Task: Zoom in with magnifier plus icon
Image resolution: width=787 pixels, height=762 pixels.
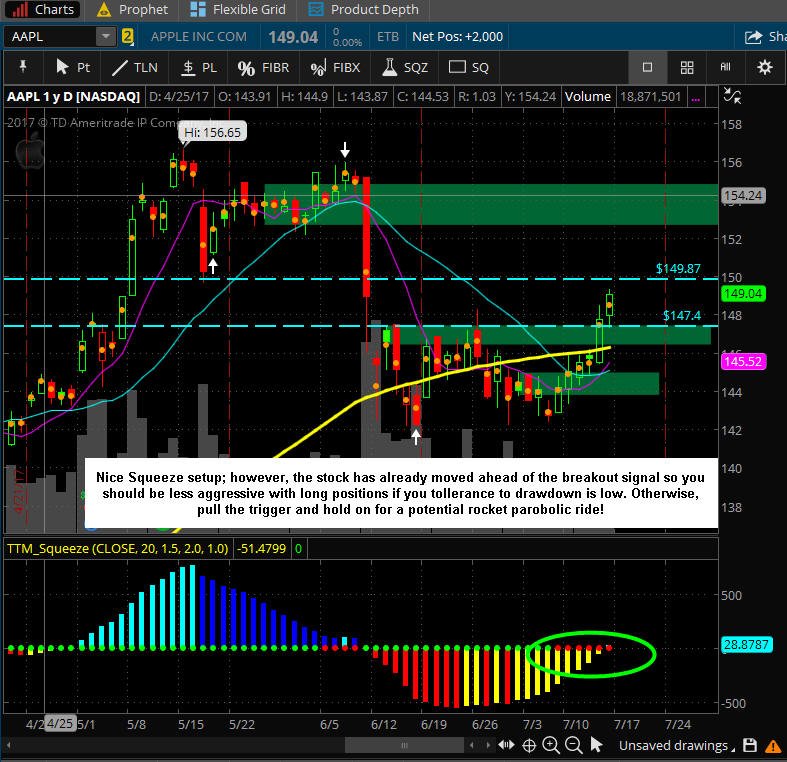Action: (551, 745)
